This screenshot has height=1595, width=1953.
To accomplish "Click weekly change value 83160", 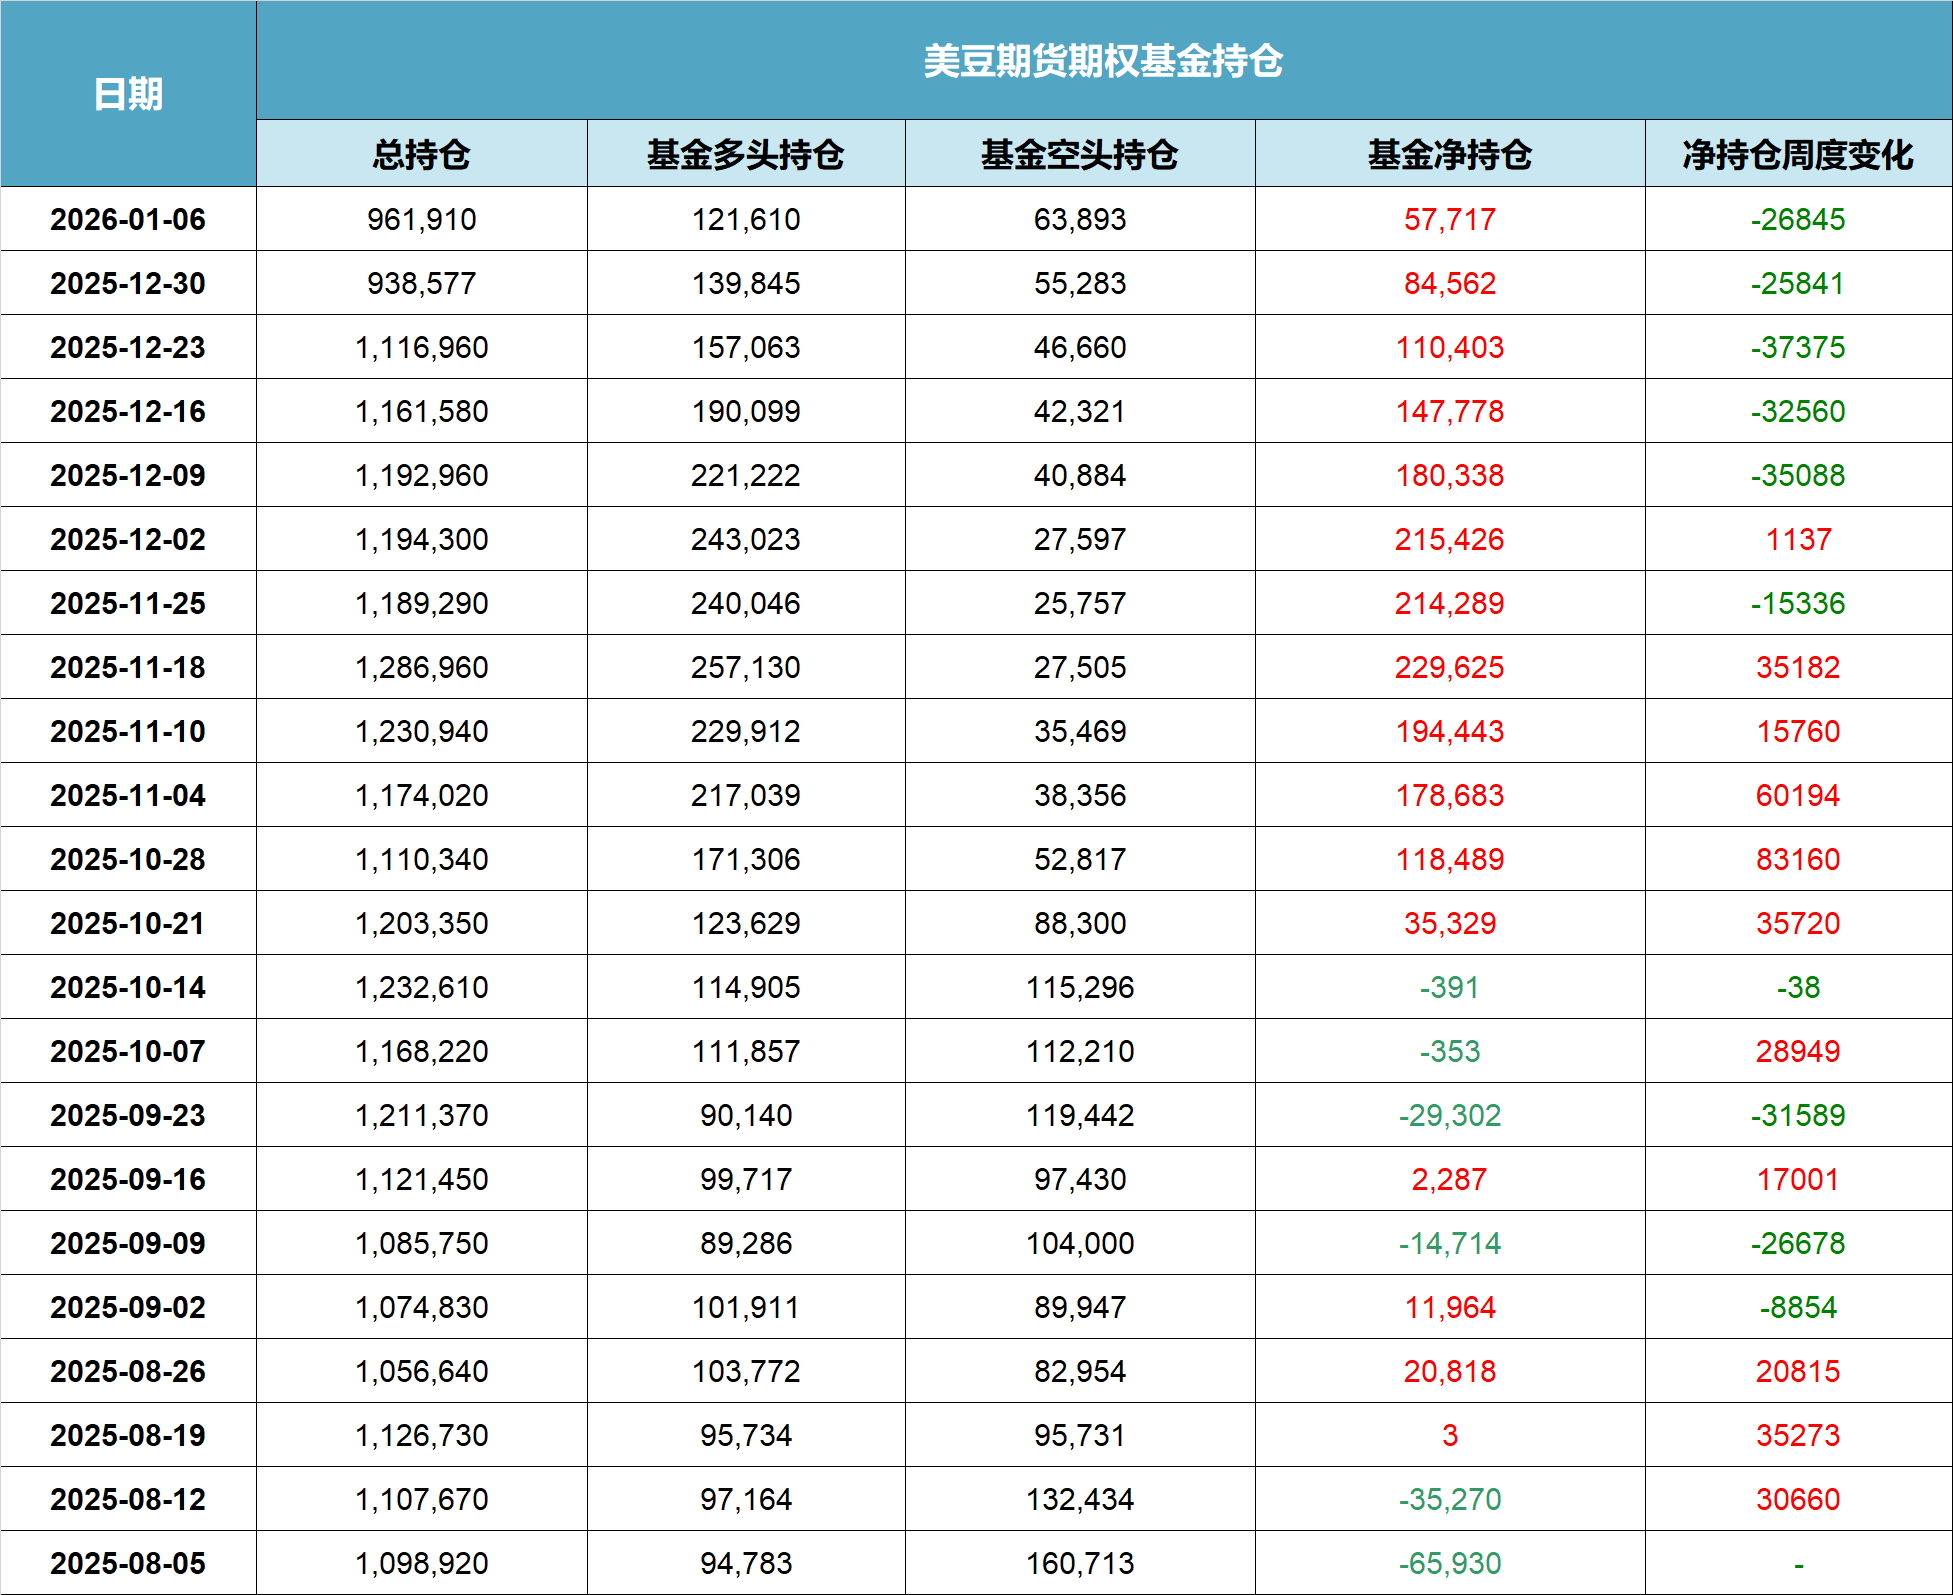I will tap(1798, 859).
